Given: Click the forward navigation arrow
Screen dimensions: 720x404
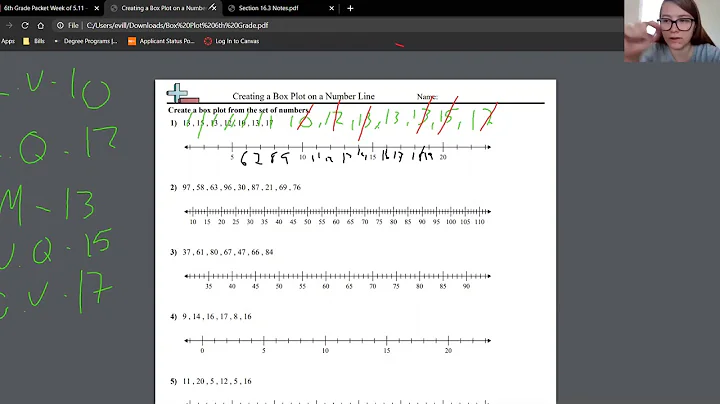Looking at the screenshot, I should coord(9,25).
